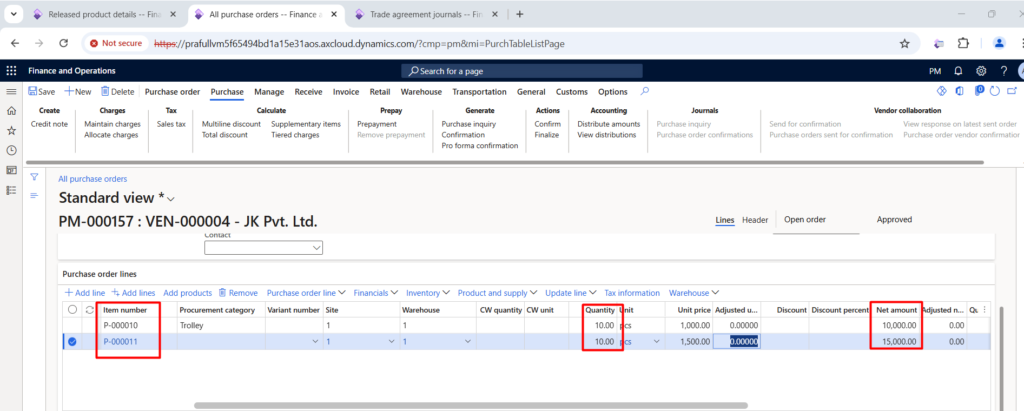This screenshot has height=411, width=1024.
Task: Open the Purchase order ribbon tab
Action: click(172, 92)
